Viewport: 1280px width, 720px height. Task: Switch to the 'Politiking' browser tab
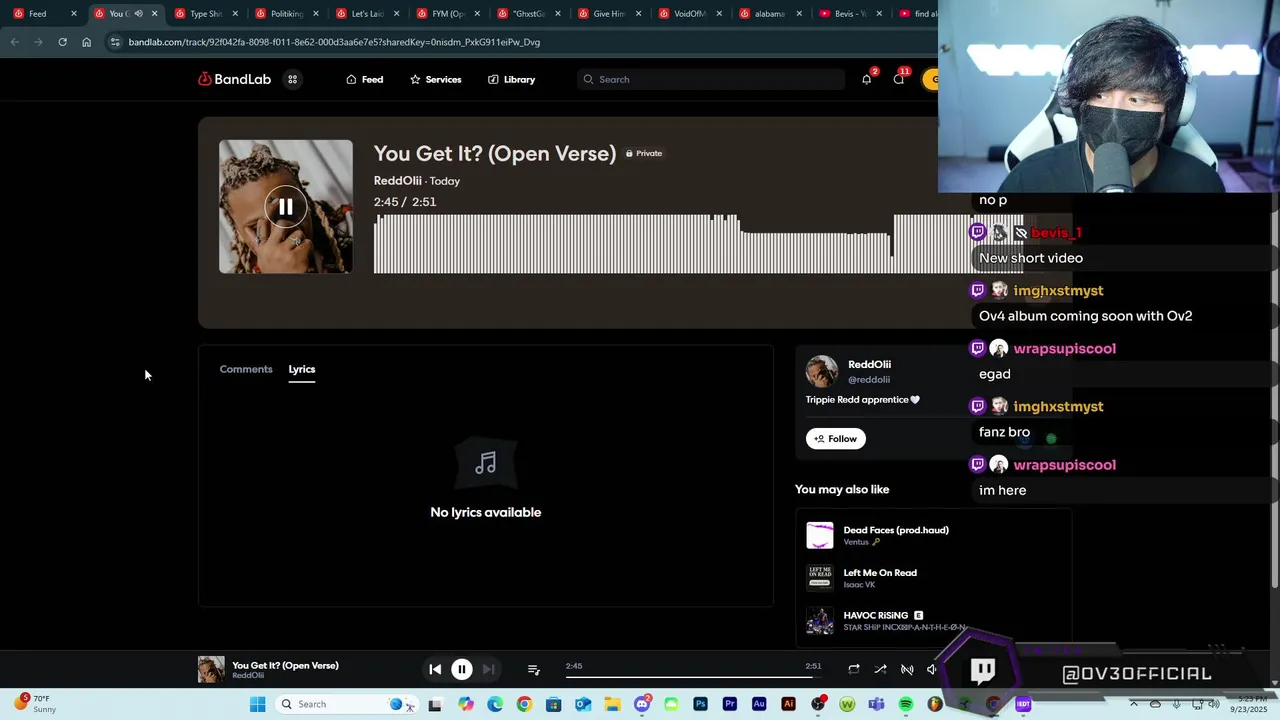click(x=287, y=14)
